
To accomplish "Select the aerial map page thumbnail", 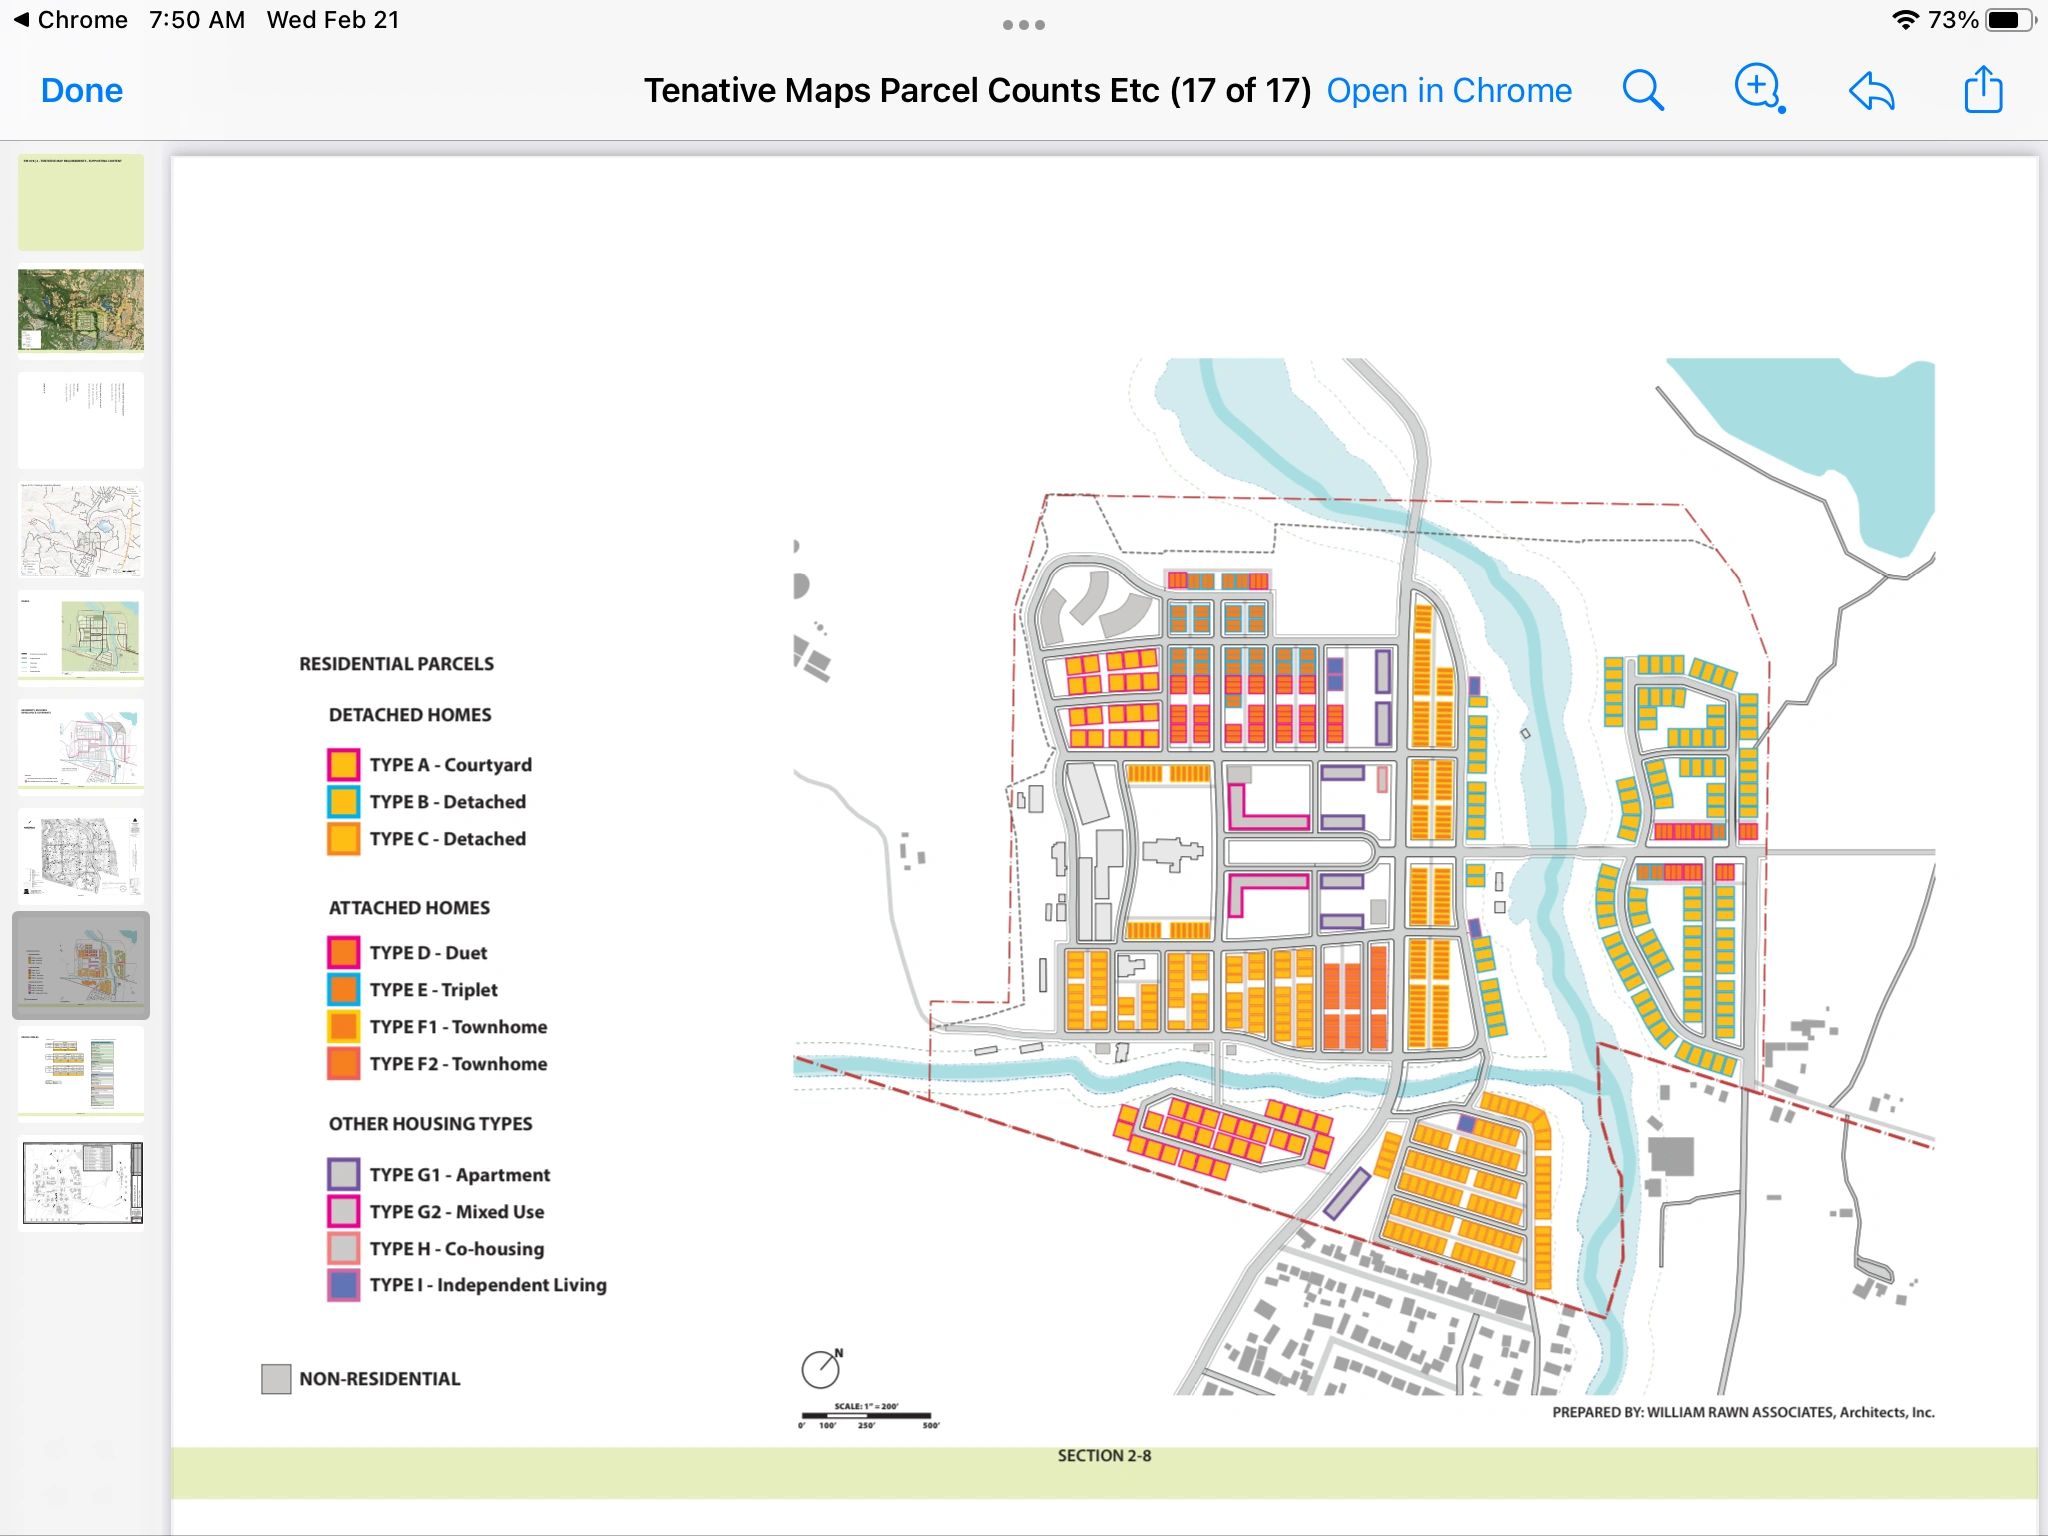I will (81, 310).
